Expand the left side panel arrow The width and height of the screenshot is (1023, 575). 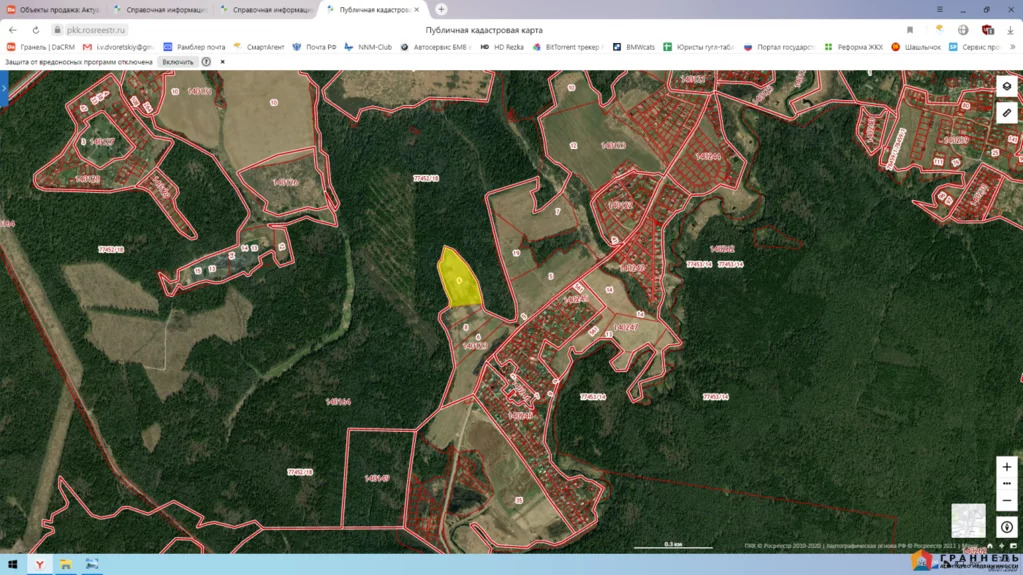[4, 90]
